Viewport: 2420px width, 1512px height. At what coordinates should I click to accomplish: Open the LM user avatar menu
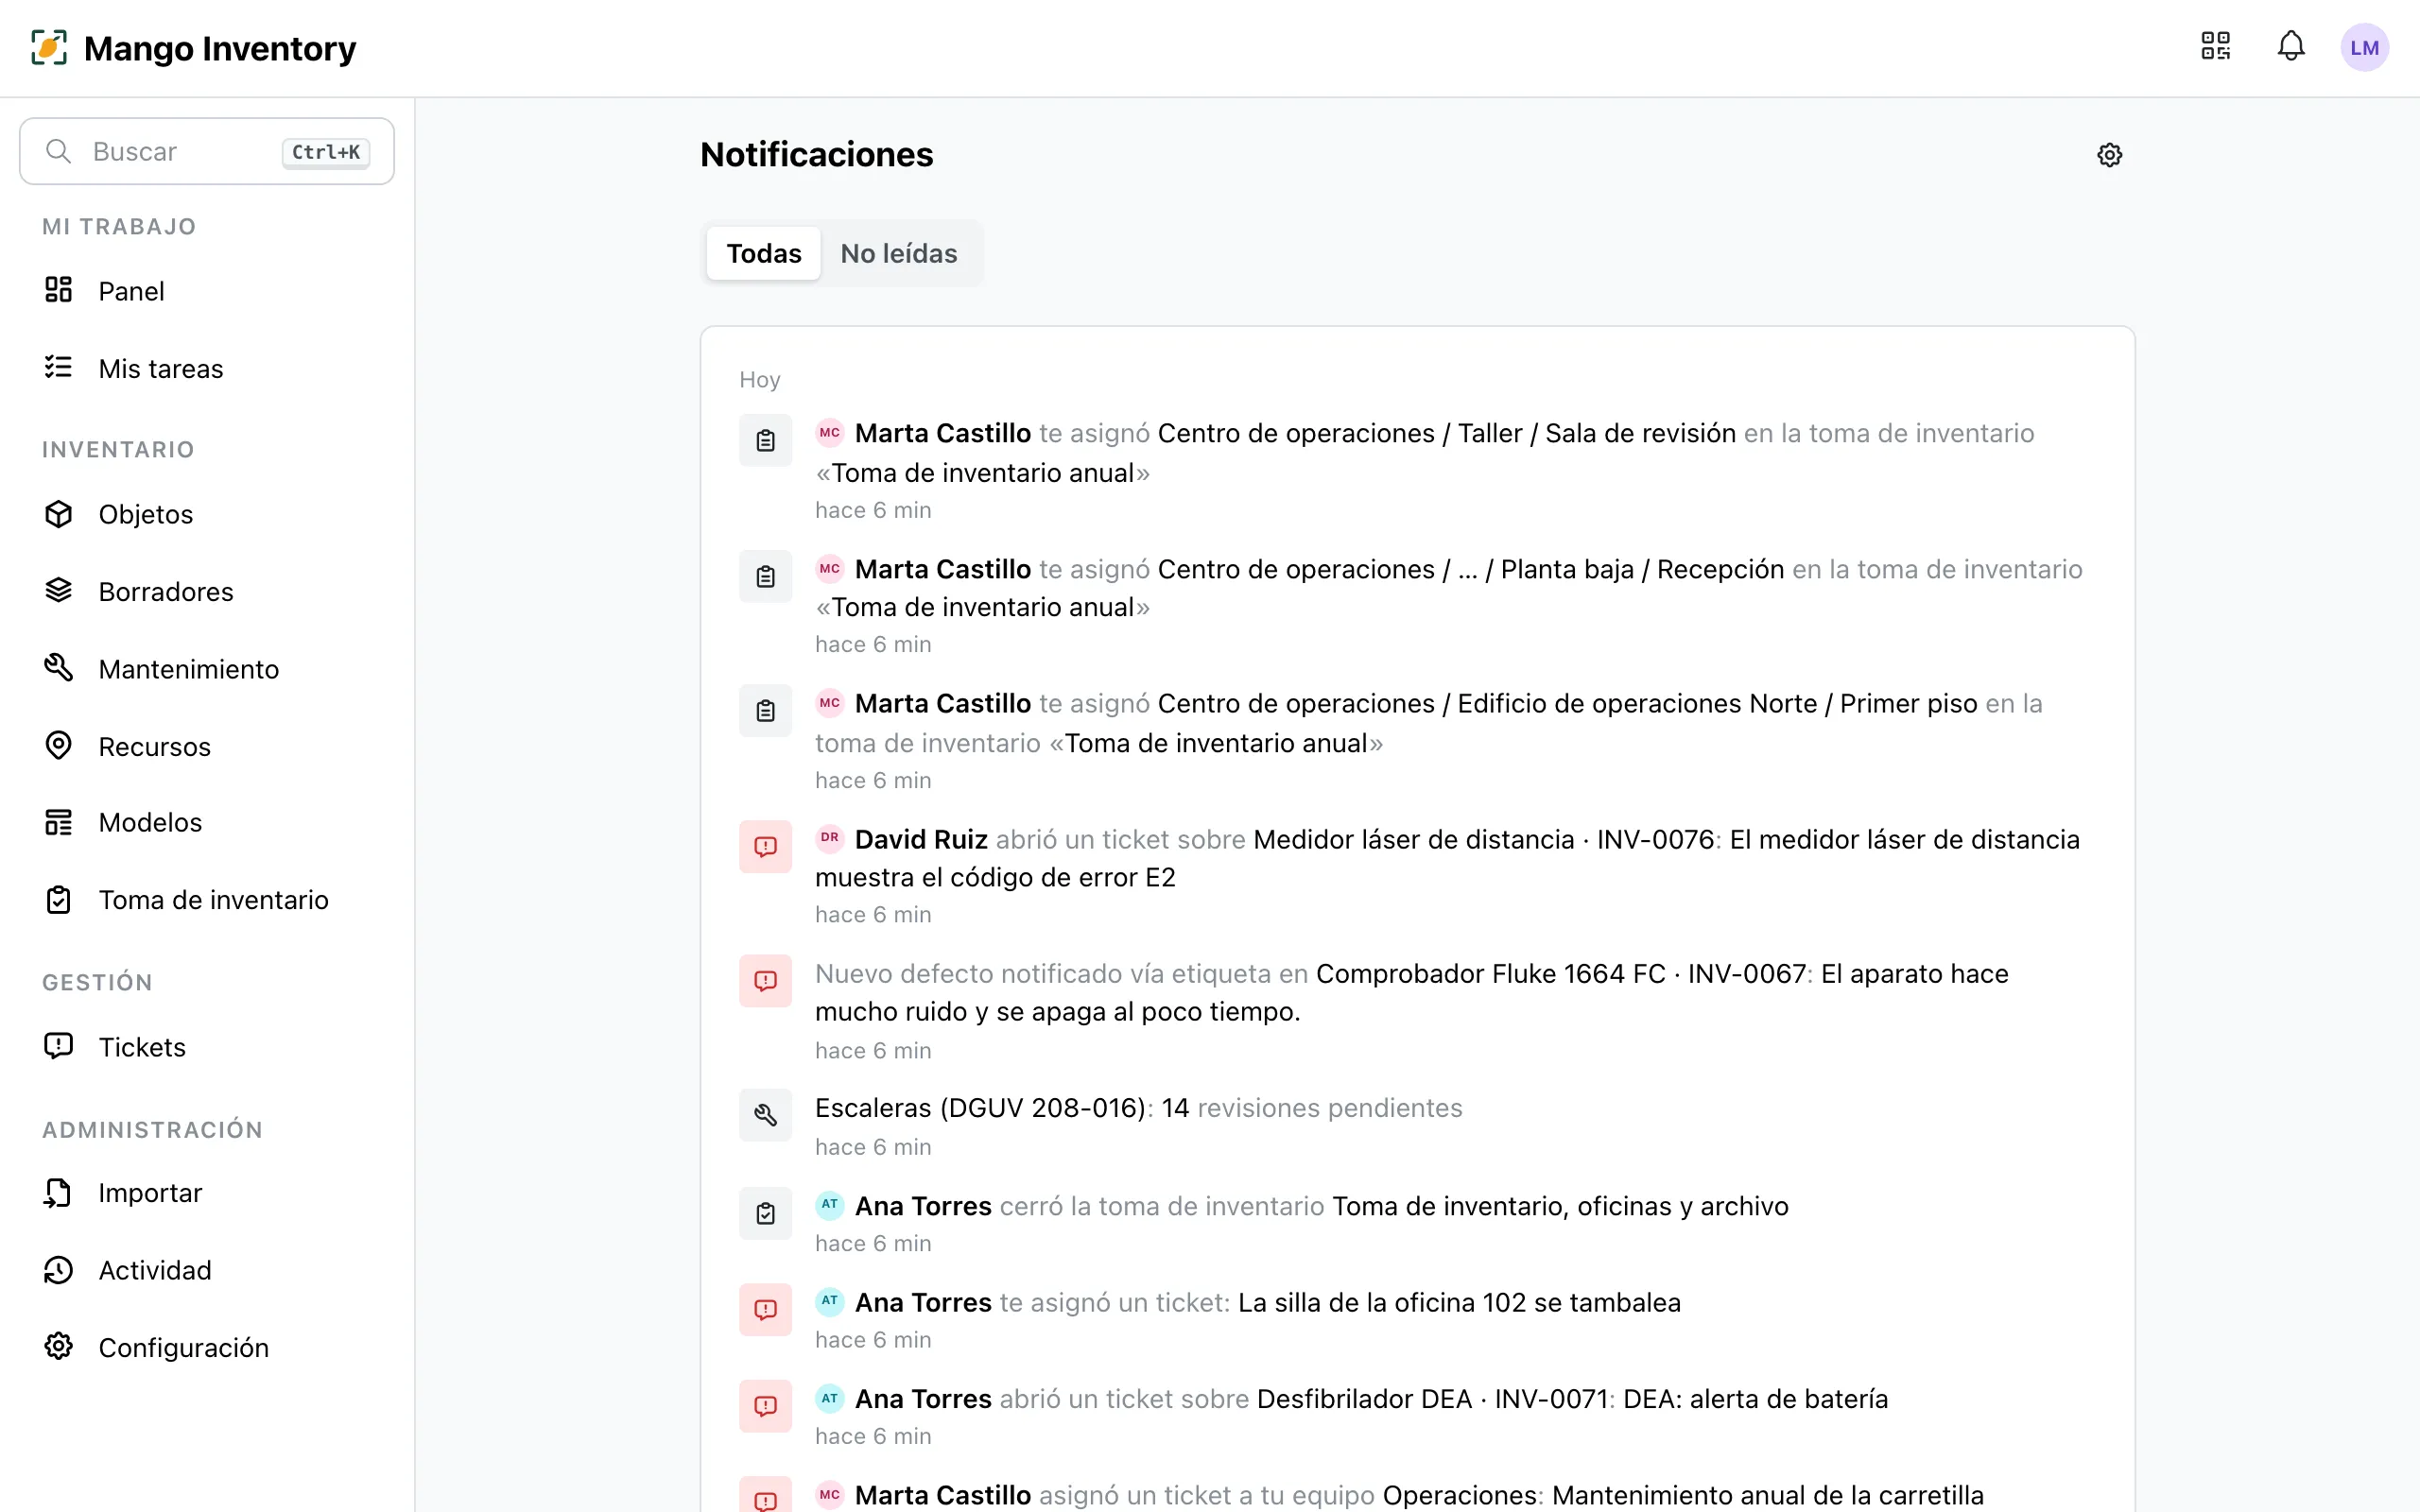click(x=2364, y=47)
